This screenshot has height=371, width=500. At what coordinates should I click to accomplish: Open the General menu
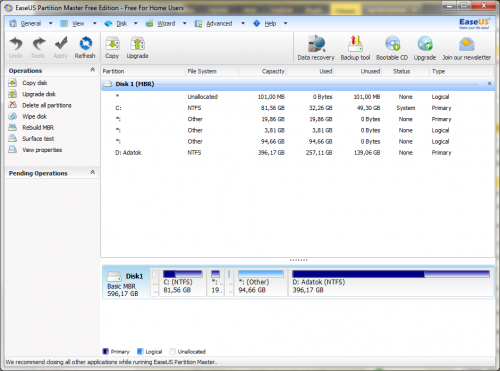pyautogui.click(x=30, y=23)
